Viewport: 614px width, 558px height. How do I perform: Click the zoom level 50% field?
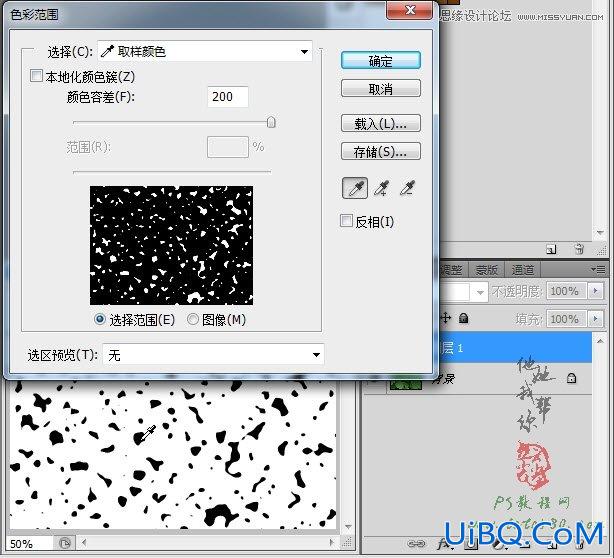click(x=27, y=544)
